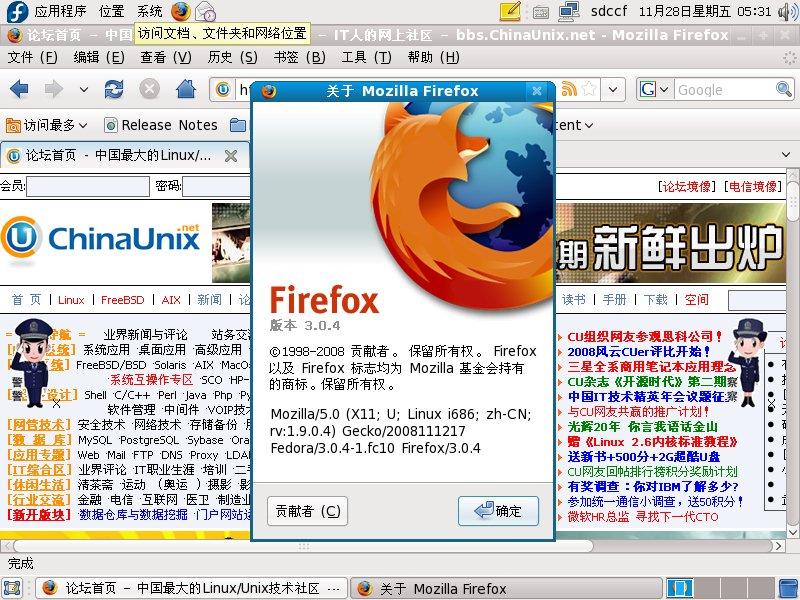This screenshot has height=600, width=800.
Task: Open the back history dropdown arrow
Action: tap(84, 90)
